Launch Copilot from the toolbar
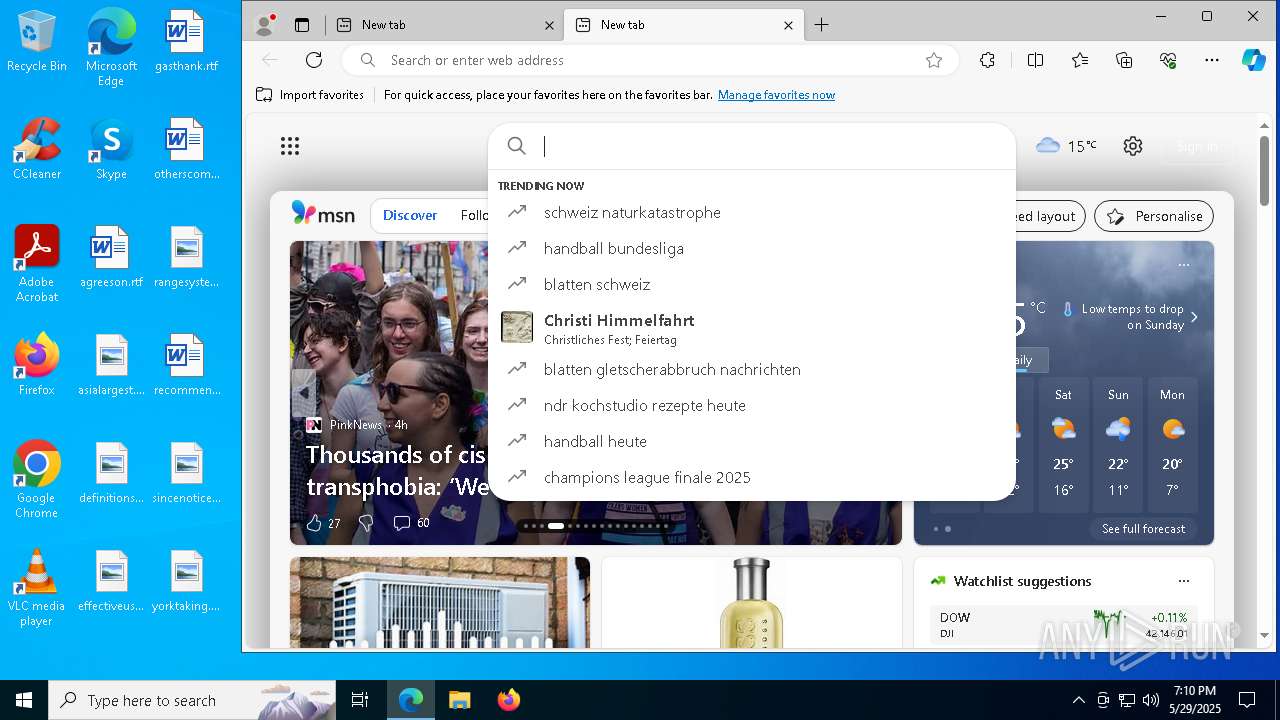Image resolution: width=1280 pixels, height=720 pixels. point(1254,60)
